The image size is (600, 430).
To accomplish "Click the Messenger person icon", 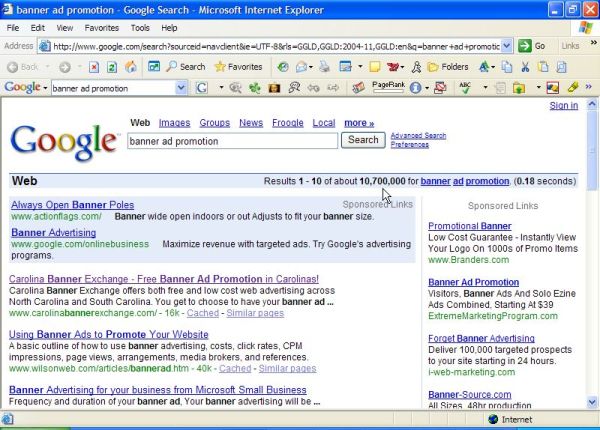I will pos(416,67).
